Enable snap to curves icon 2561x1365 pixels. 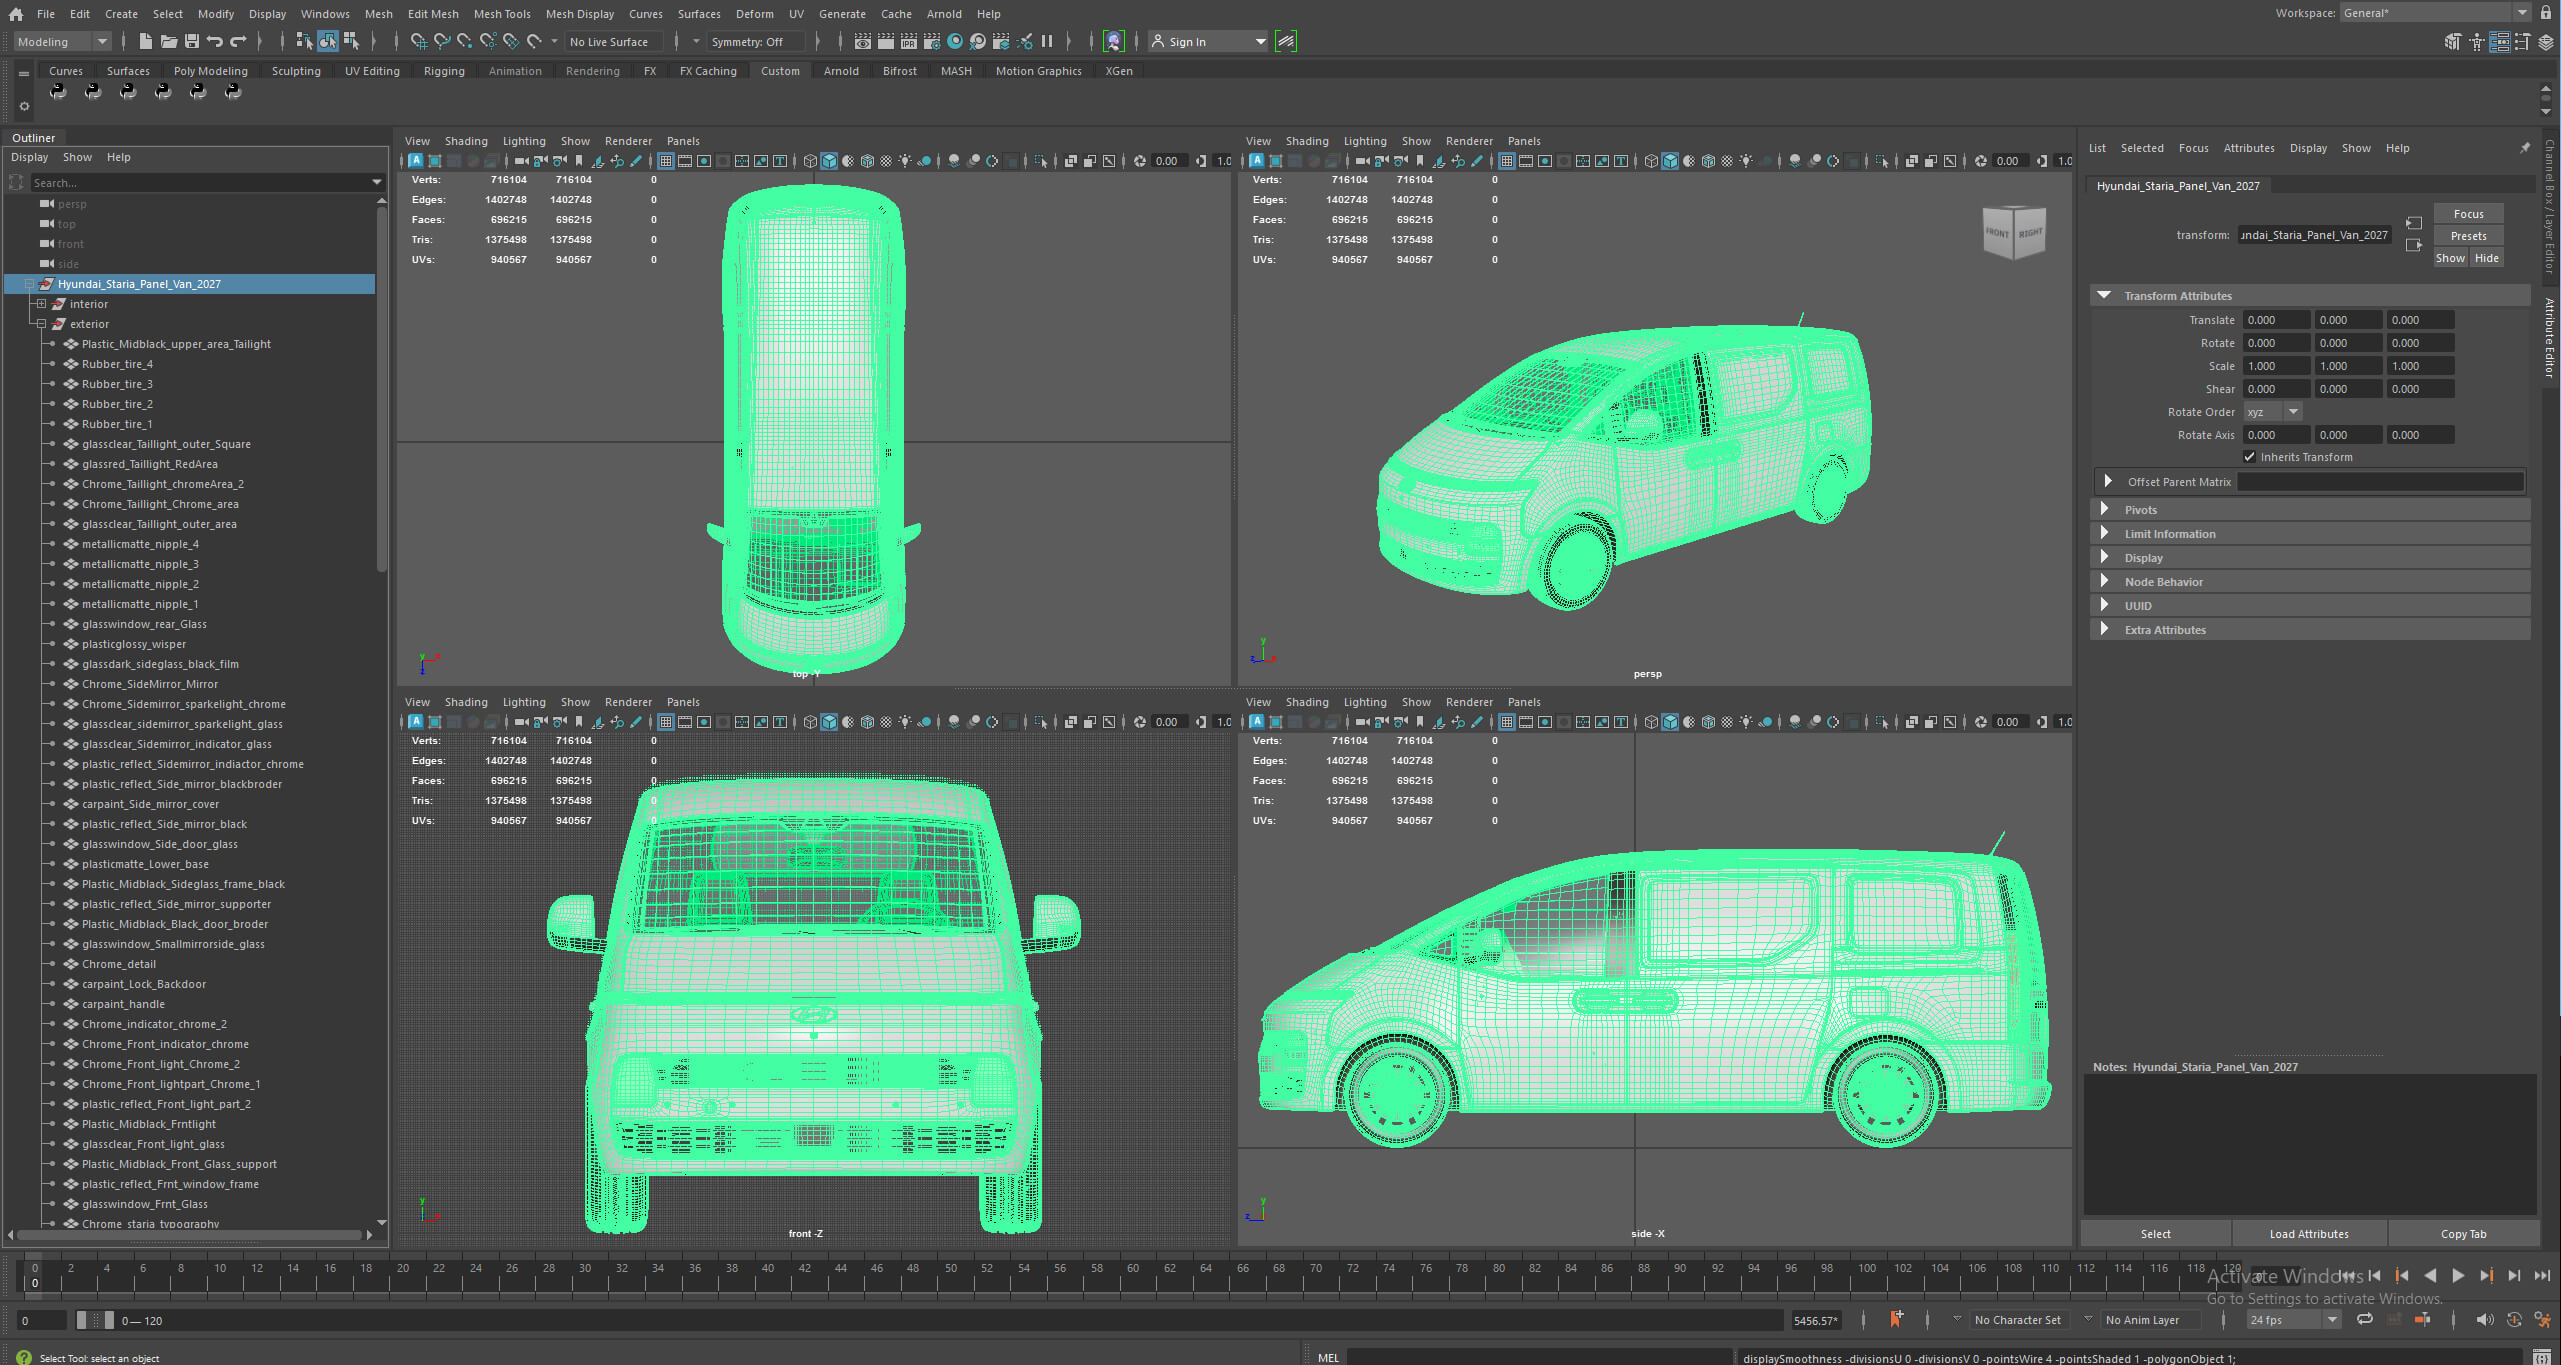point(441,41)
